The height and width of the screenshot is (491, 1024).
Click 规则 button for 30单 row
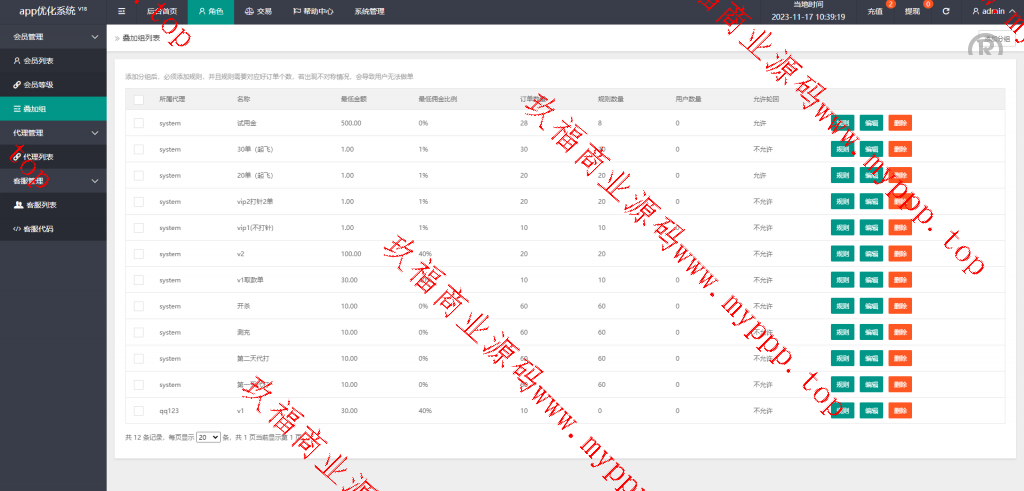[843, 149]
